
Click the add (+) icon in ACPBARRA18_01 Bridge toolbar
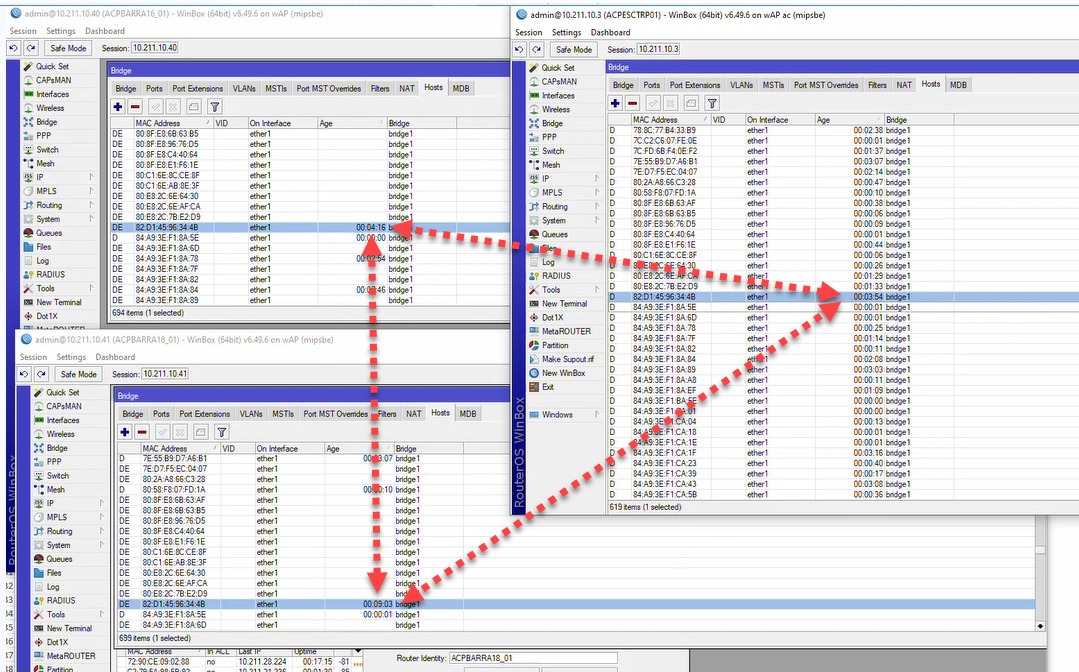point(125,432)
